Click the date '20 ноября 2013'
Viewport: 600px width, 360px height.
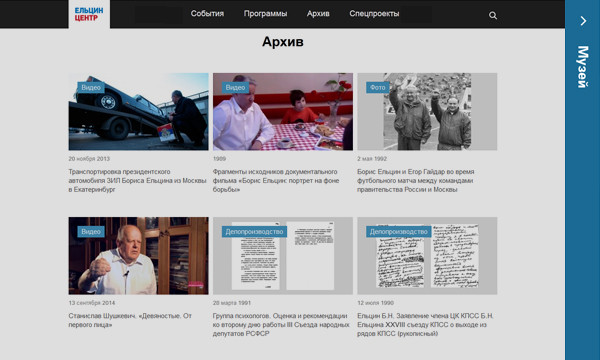point(89,159)
